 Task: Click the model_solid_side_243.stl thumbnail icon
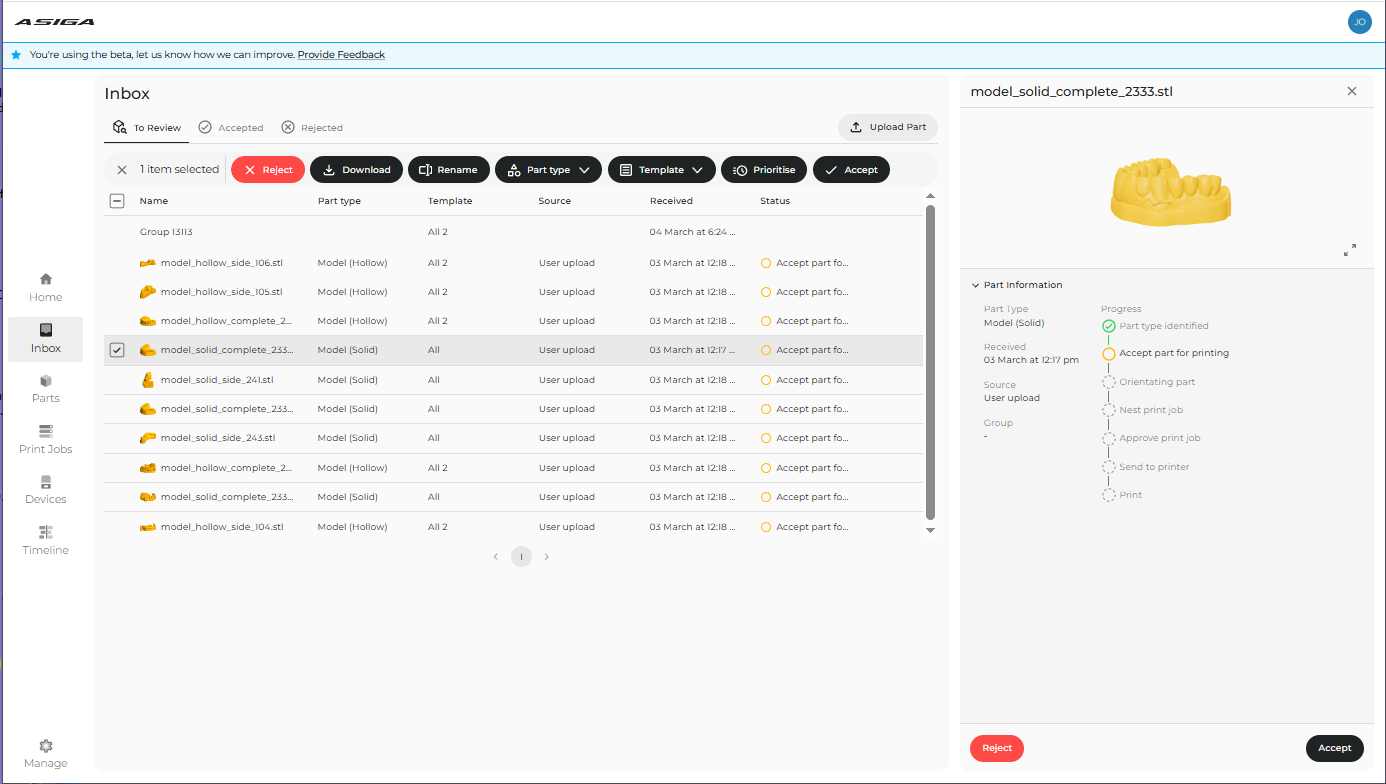147,438
